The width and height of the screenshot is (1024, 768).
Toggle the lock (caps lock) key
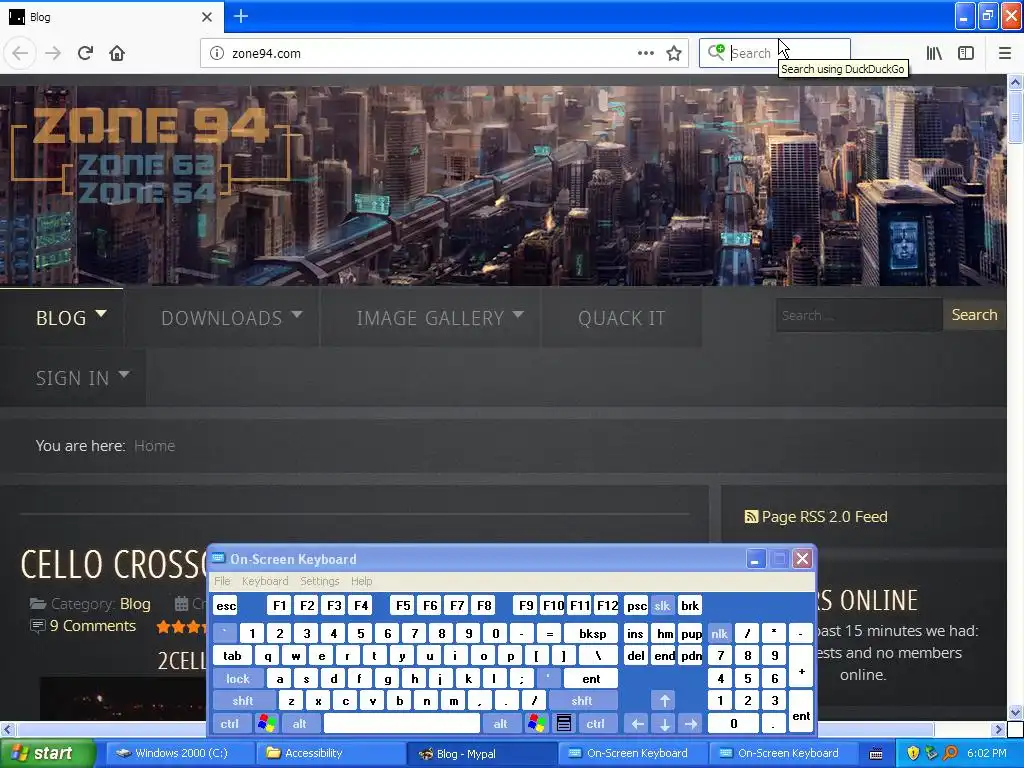[x=238, y=679]
